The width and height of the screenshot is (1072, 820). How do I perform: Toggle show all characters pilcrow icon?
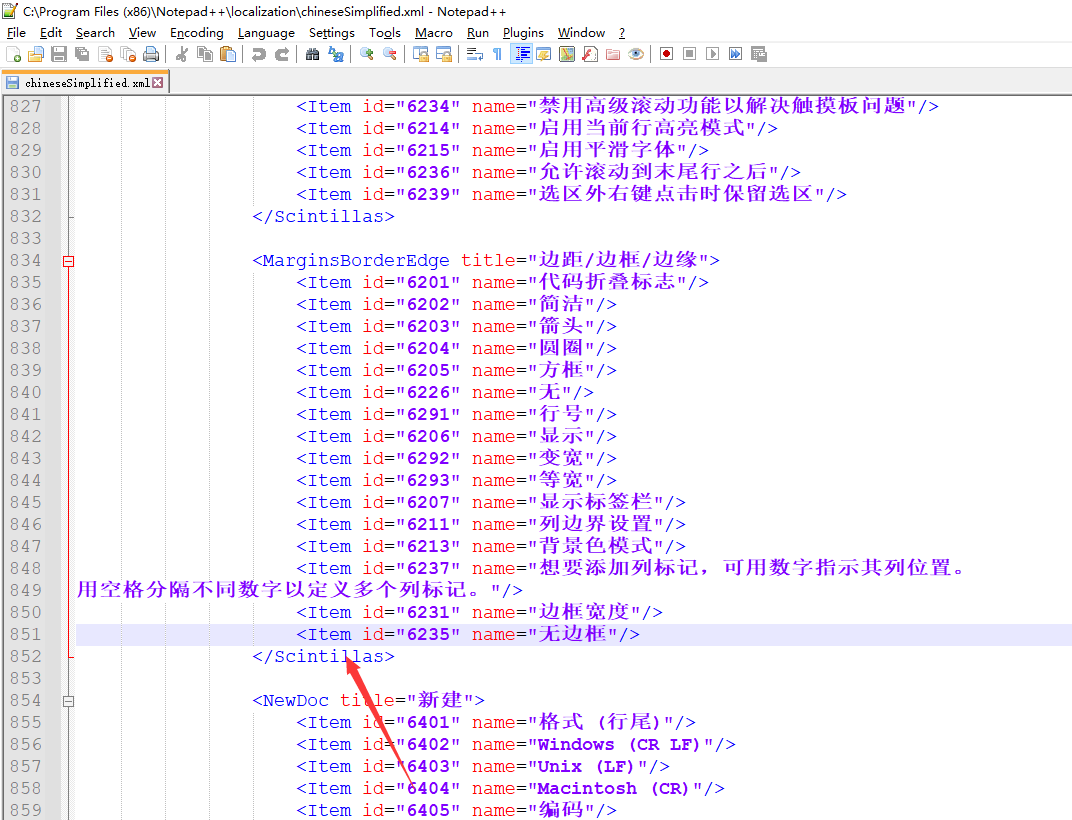point(497,55)
